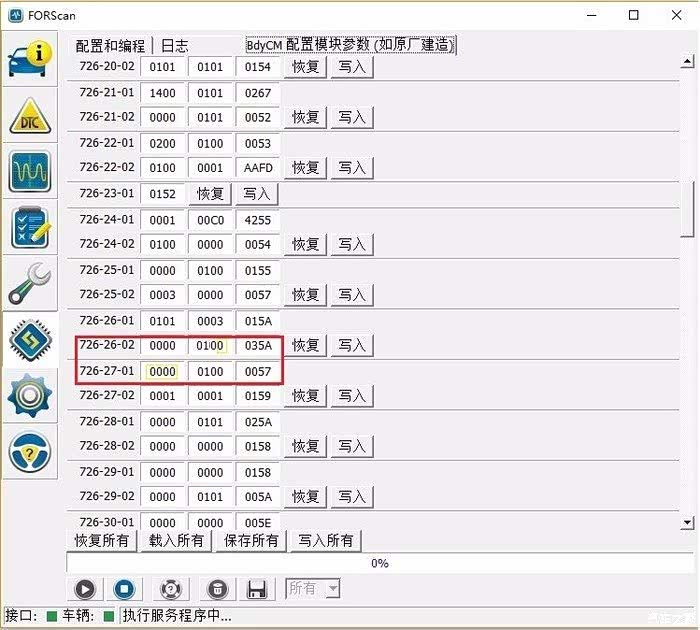Click 恢复 for row 726-22-02
700x630 pixels.
coord(305,168)
